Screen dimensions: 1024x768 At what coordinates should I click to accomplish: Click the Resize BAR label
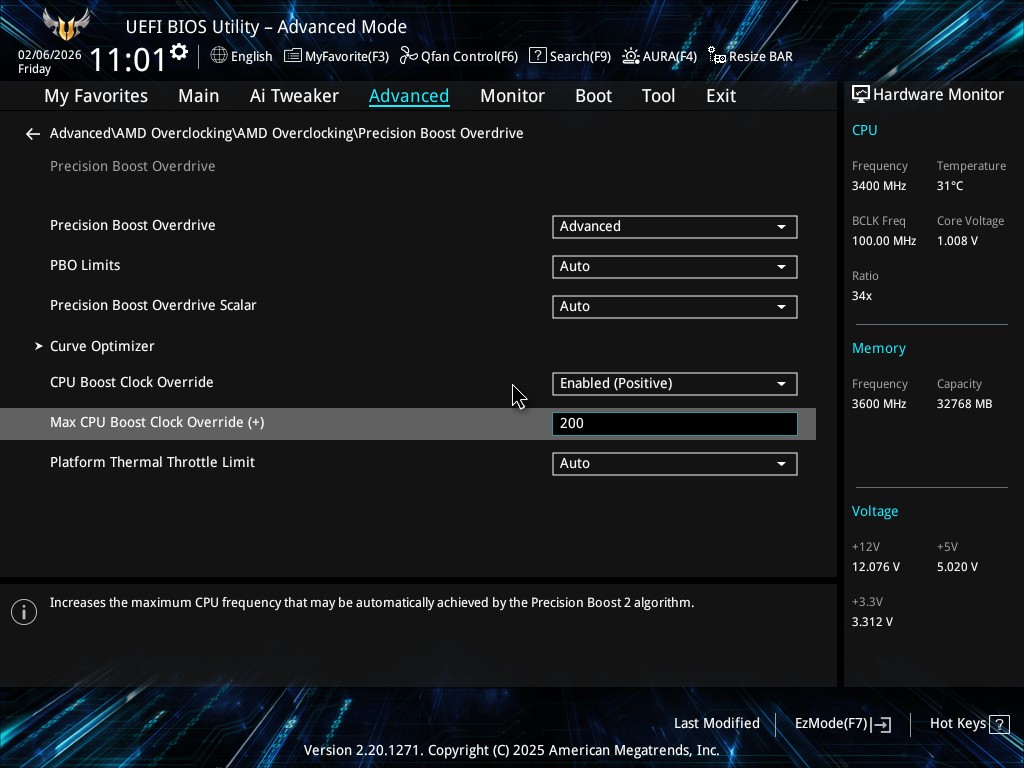tap(761, 56)
